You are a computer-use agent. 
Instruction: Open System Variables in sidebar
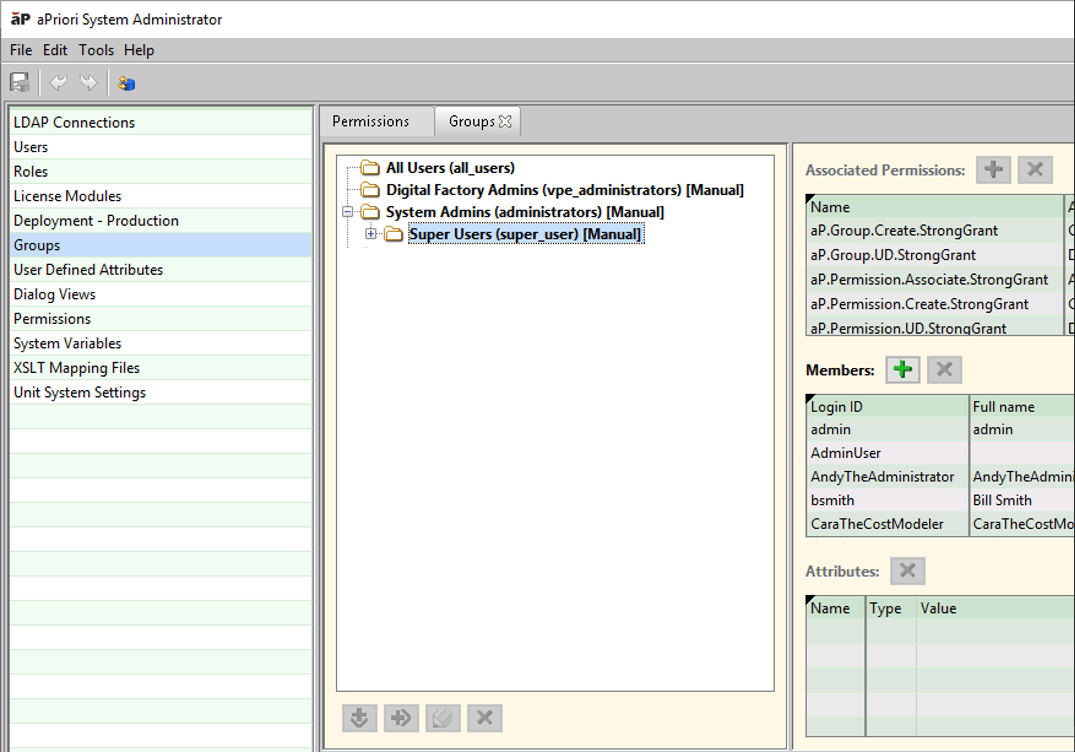(x=160, y=343)
